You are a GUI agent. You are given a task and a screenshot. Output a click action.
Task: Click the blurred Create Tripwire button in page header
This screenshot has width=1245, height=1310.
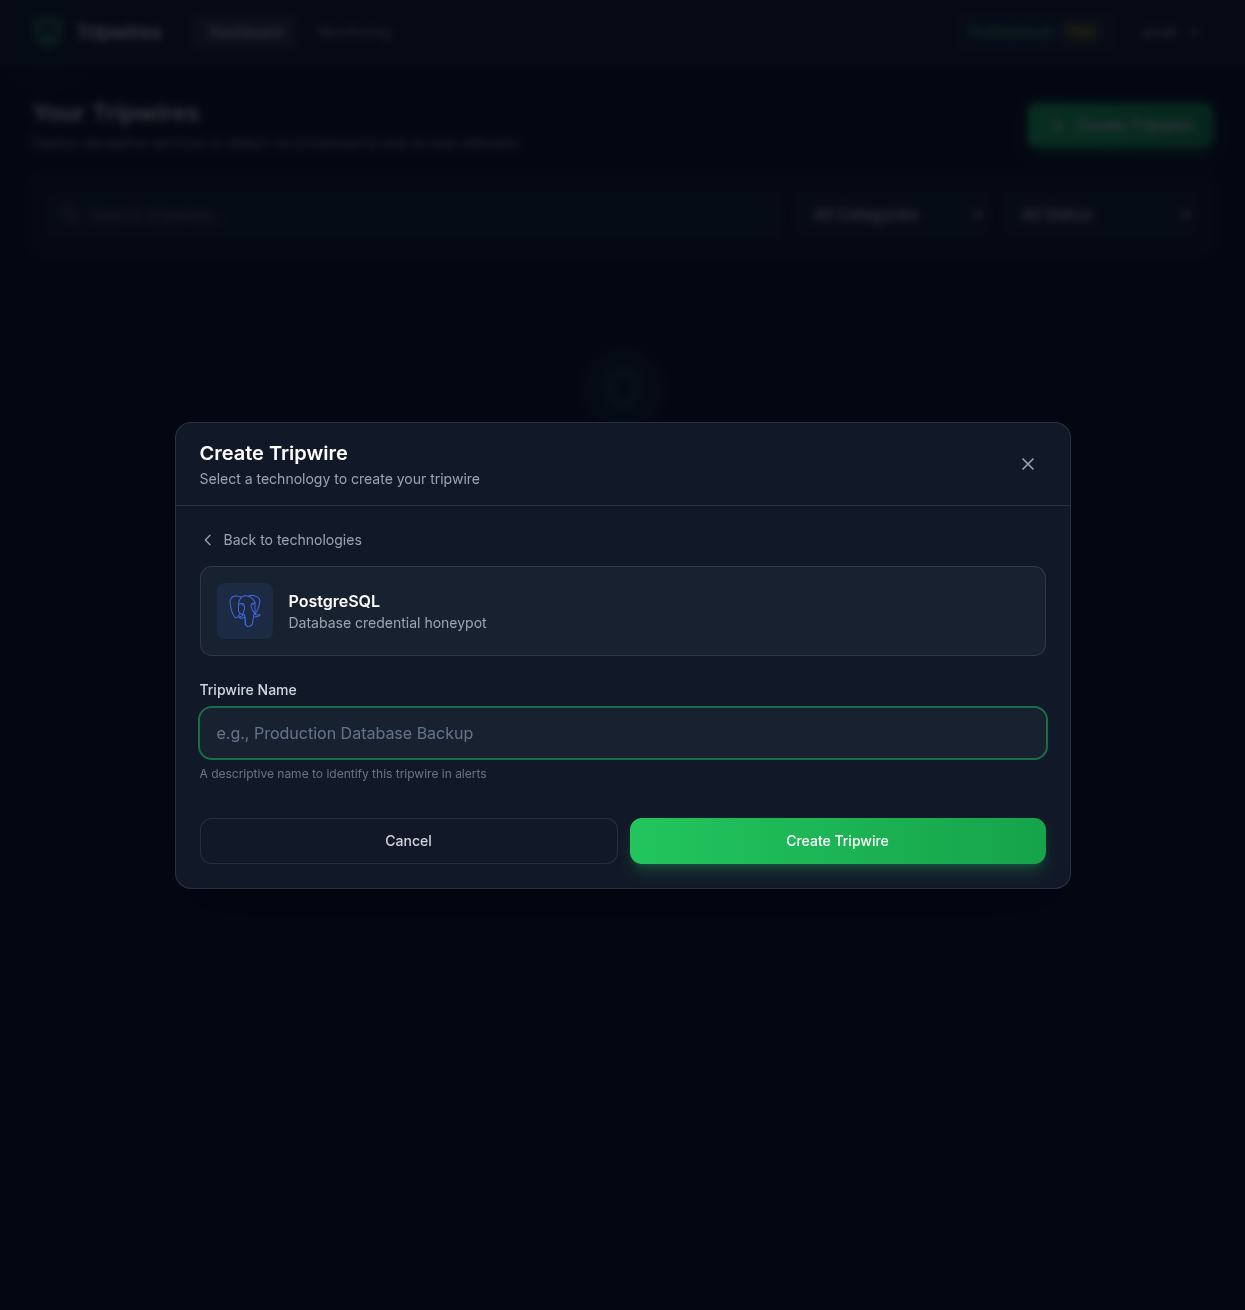pos(1120,126)
